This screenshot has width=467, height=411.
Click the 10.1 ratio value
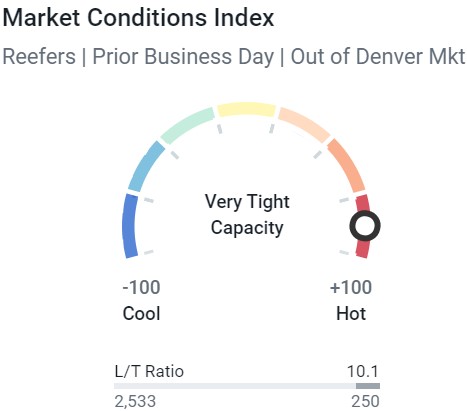click(x=363, y=371)
